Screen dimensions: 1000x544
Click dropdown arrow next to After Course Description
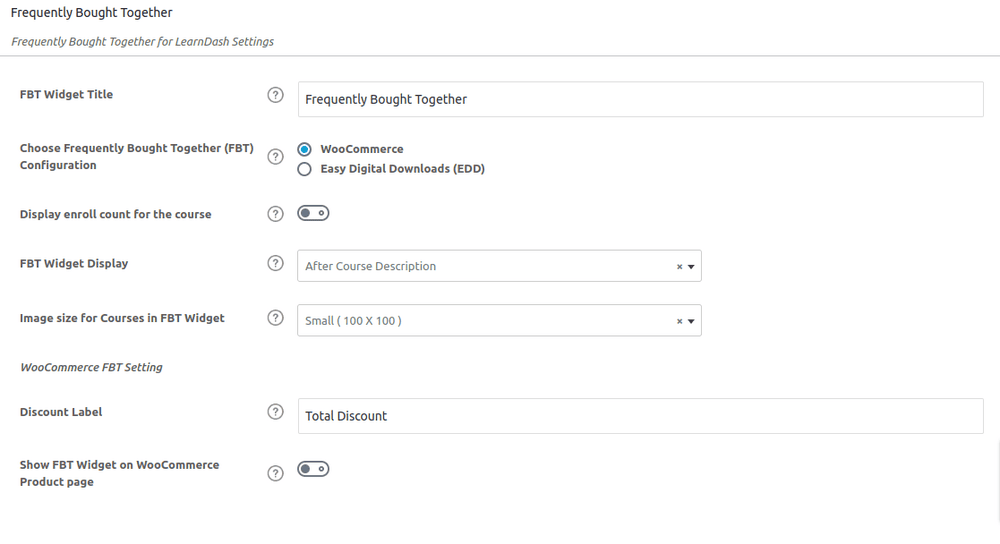click(691, 267)
